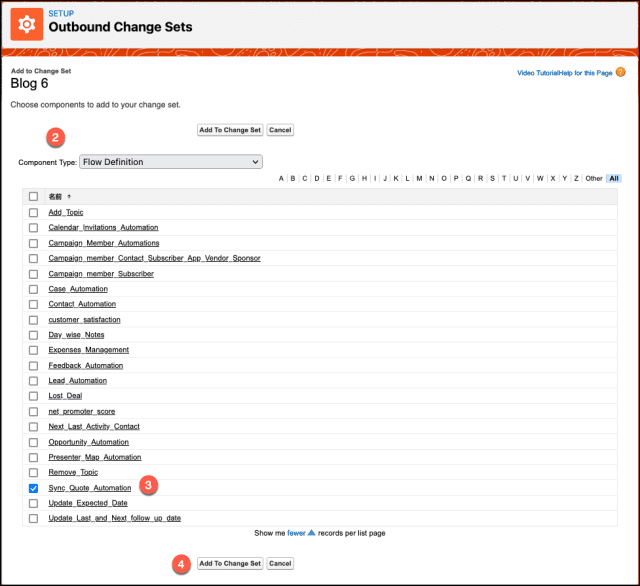Click the red step 2 marker
Screen dimensions: 640x586
56,137
